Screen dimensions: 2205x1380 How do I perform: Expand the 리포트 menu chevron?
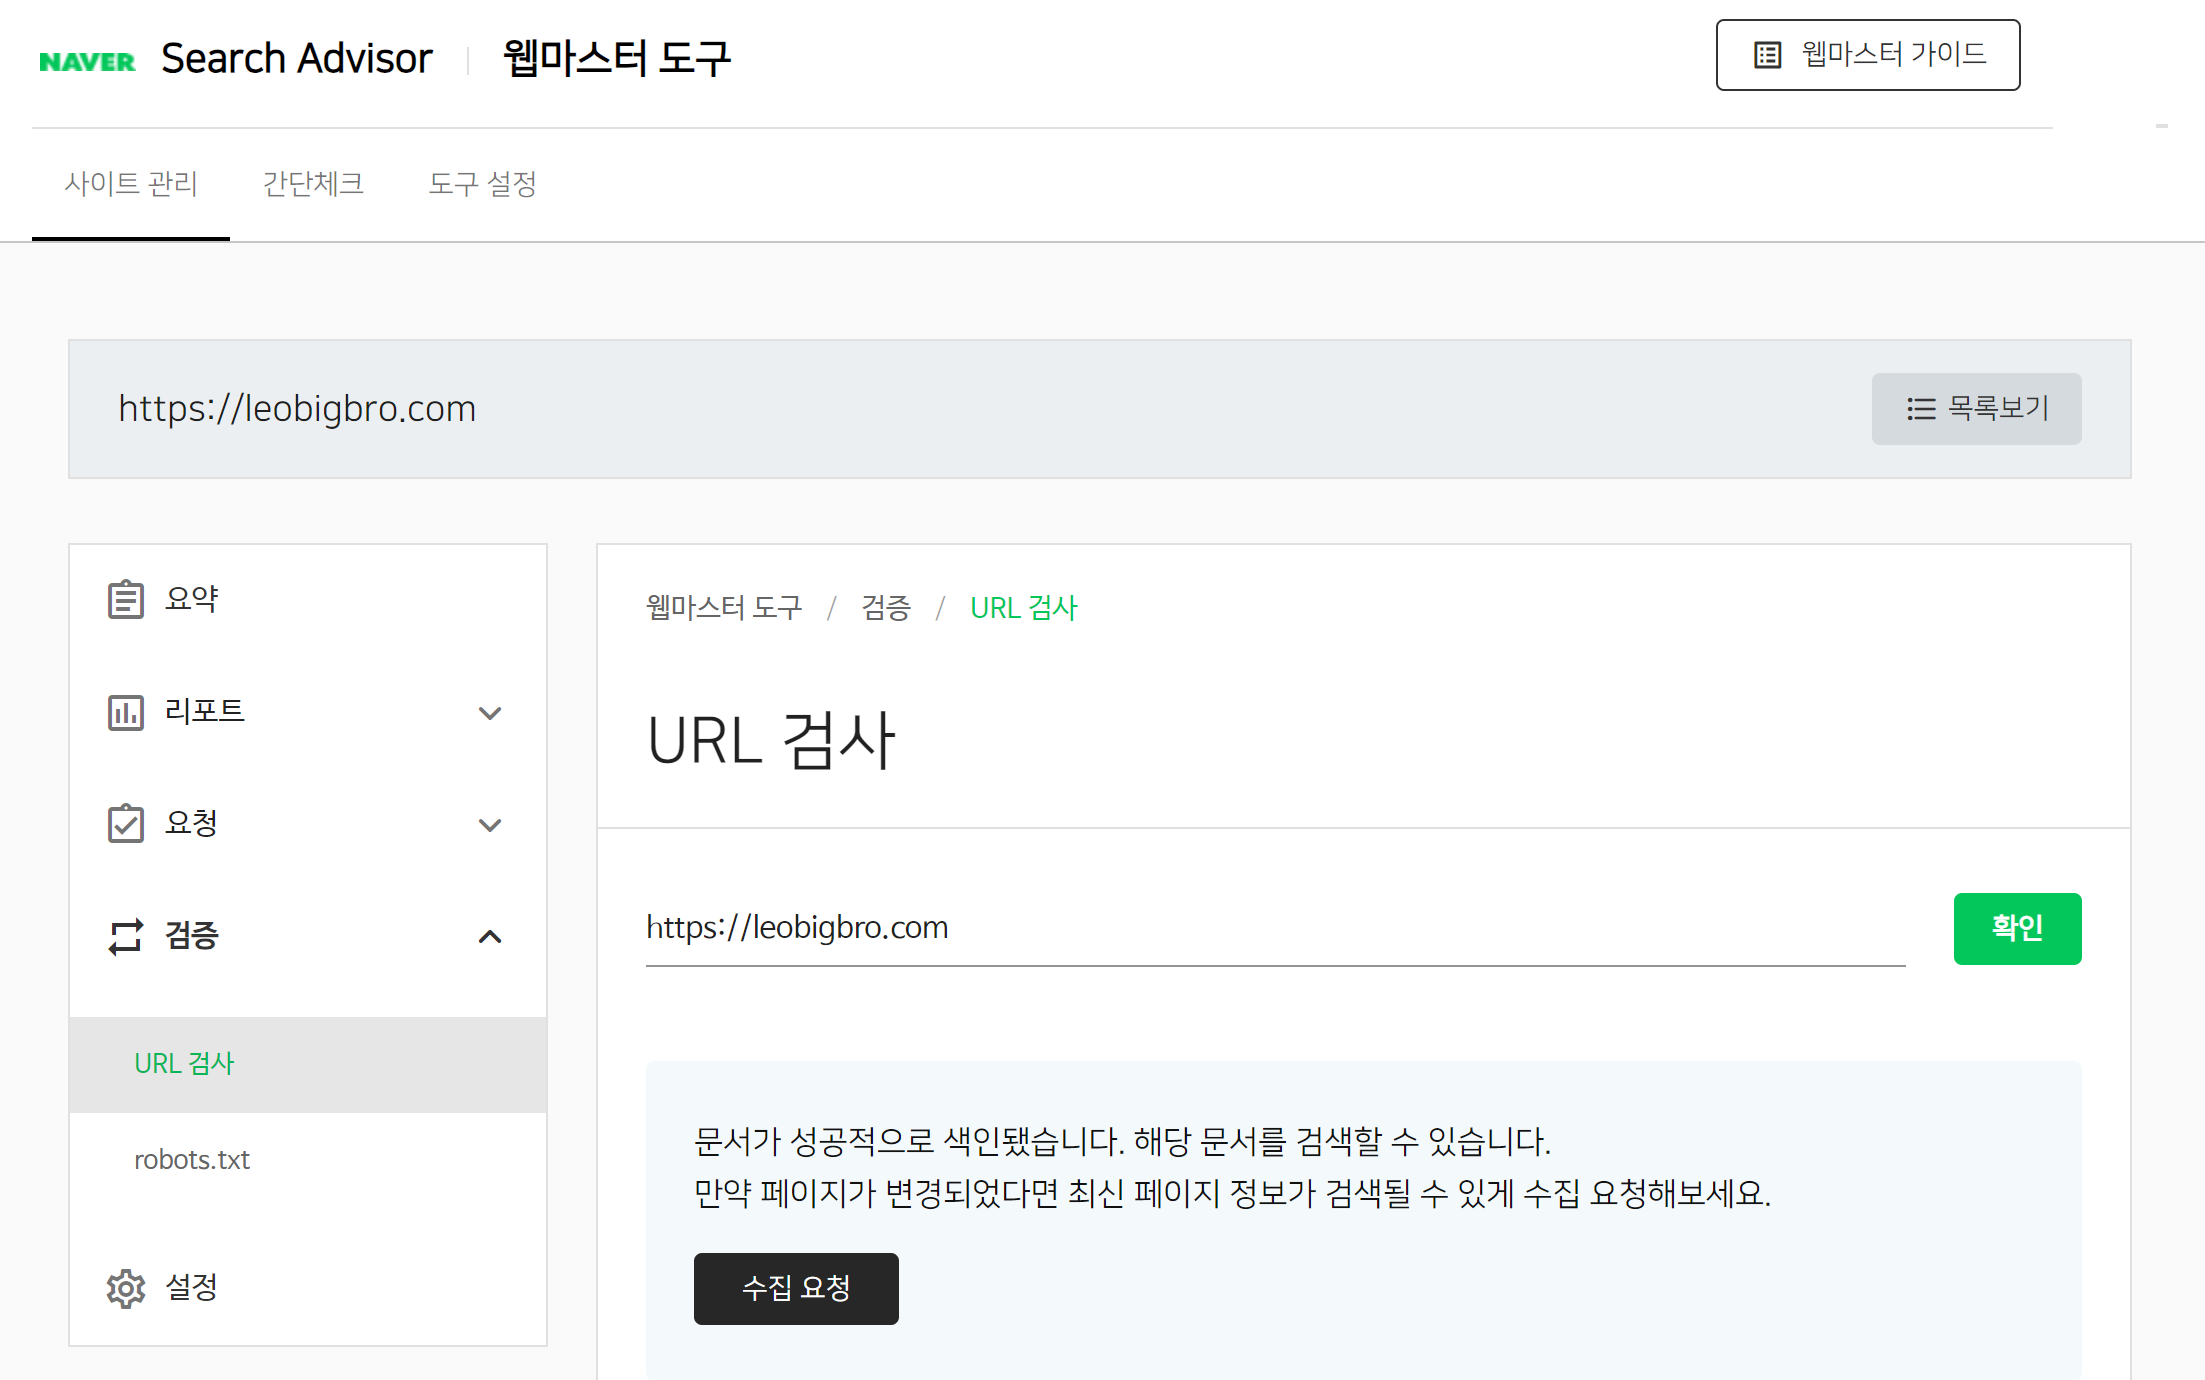tap(489, 713)
